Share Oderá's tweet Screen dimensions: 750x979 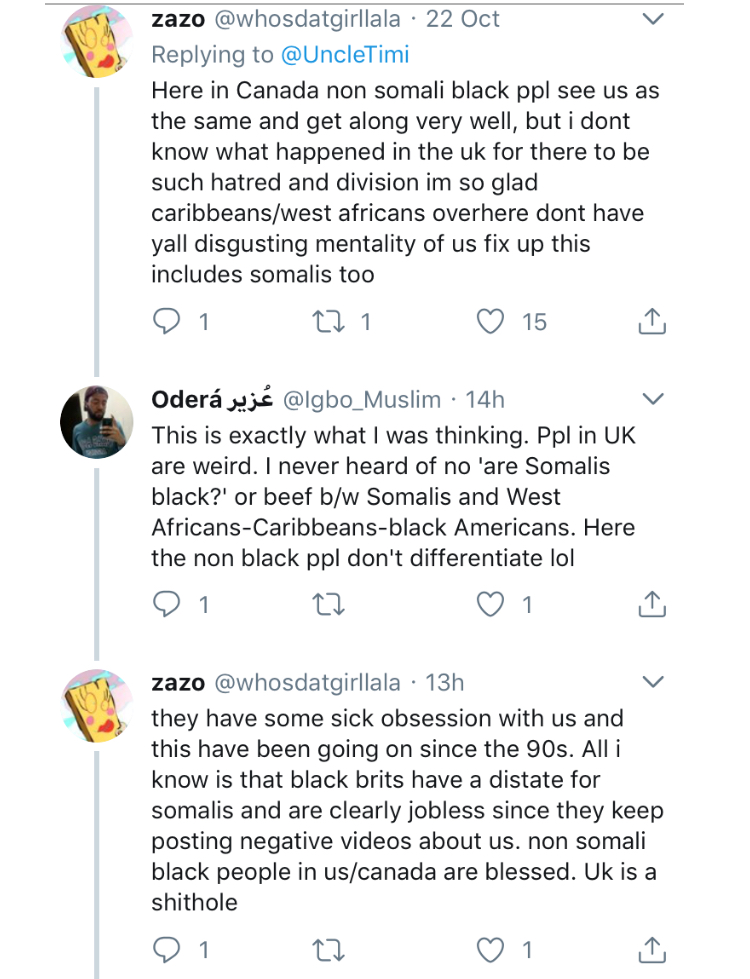pyautogui.click(x=651, y=605)
